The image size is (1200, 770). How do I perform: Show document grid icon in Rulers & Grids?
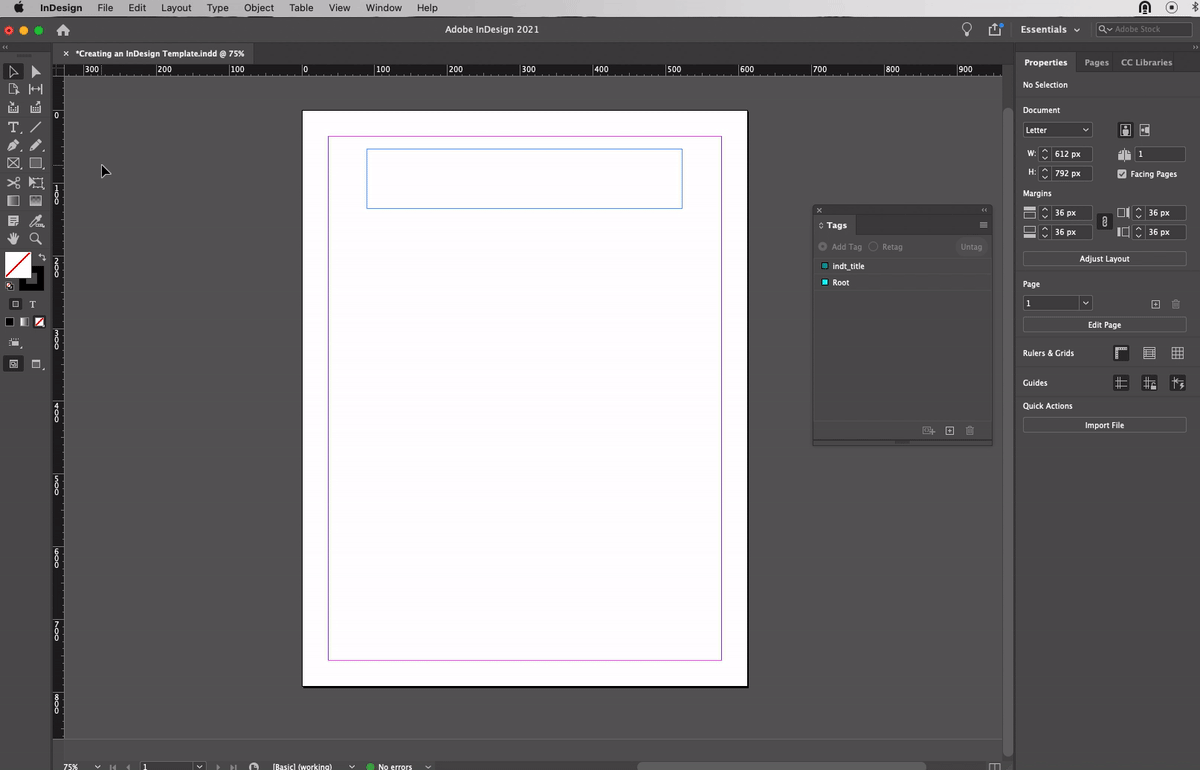click(1177, 353)
